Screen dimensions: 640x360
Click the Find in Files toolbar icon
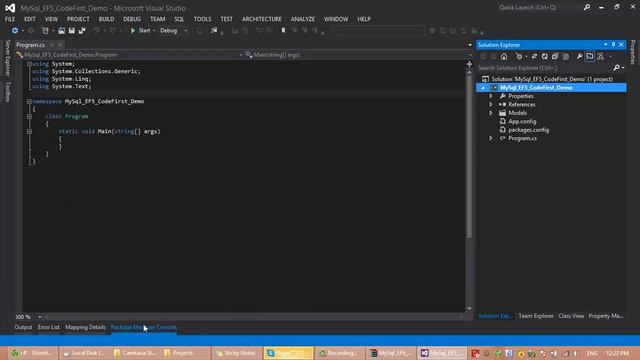click(x=214, y=31)
